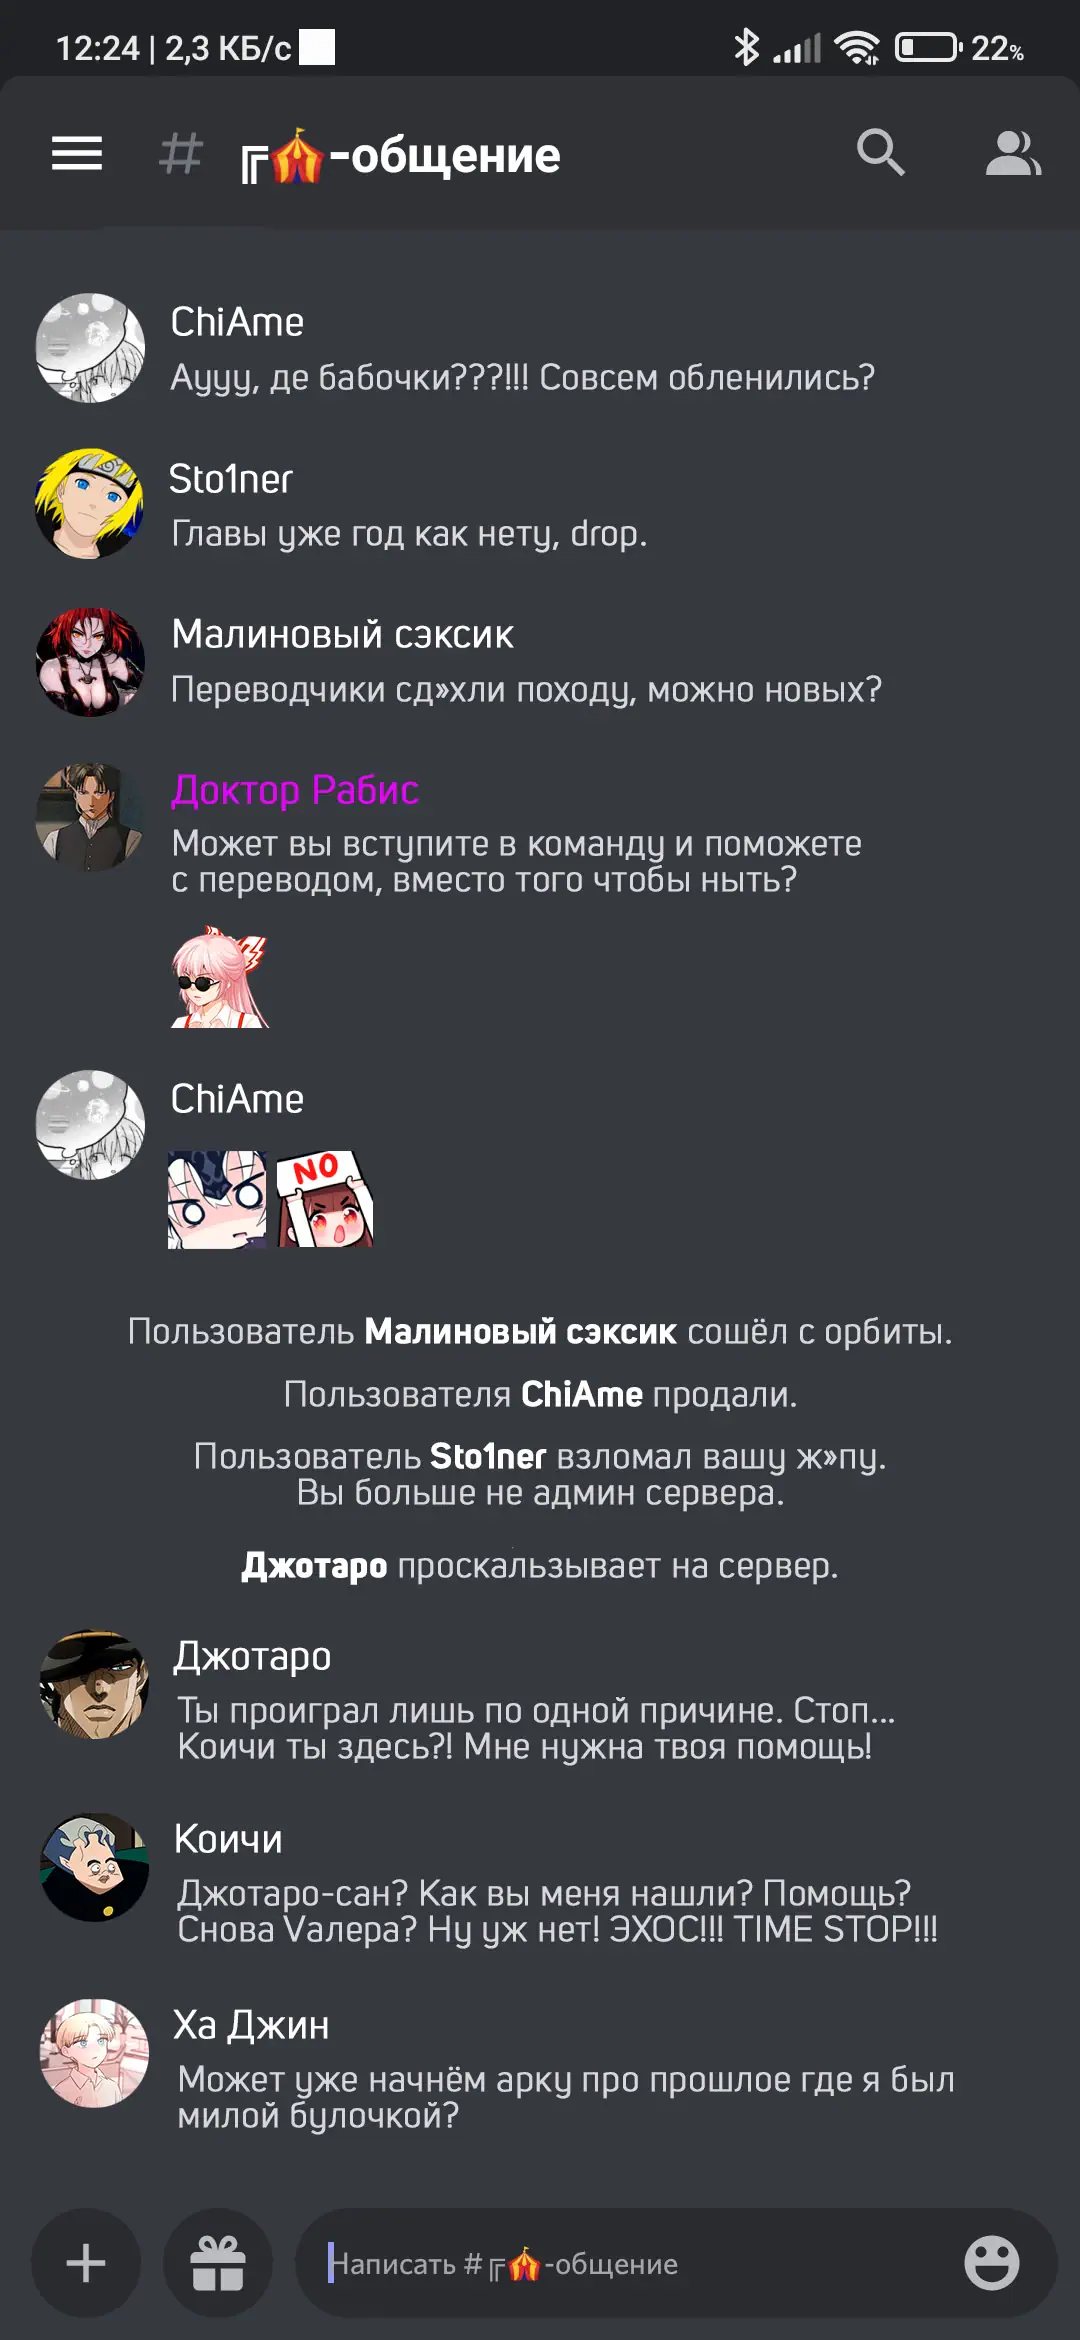
Task: Open the emoji picker smiley
Action: (992, 2263)
